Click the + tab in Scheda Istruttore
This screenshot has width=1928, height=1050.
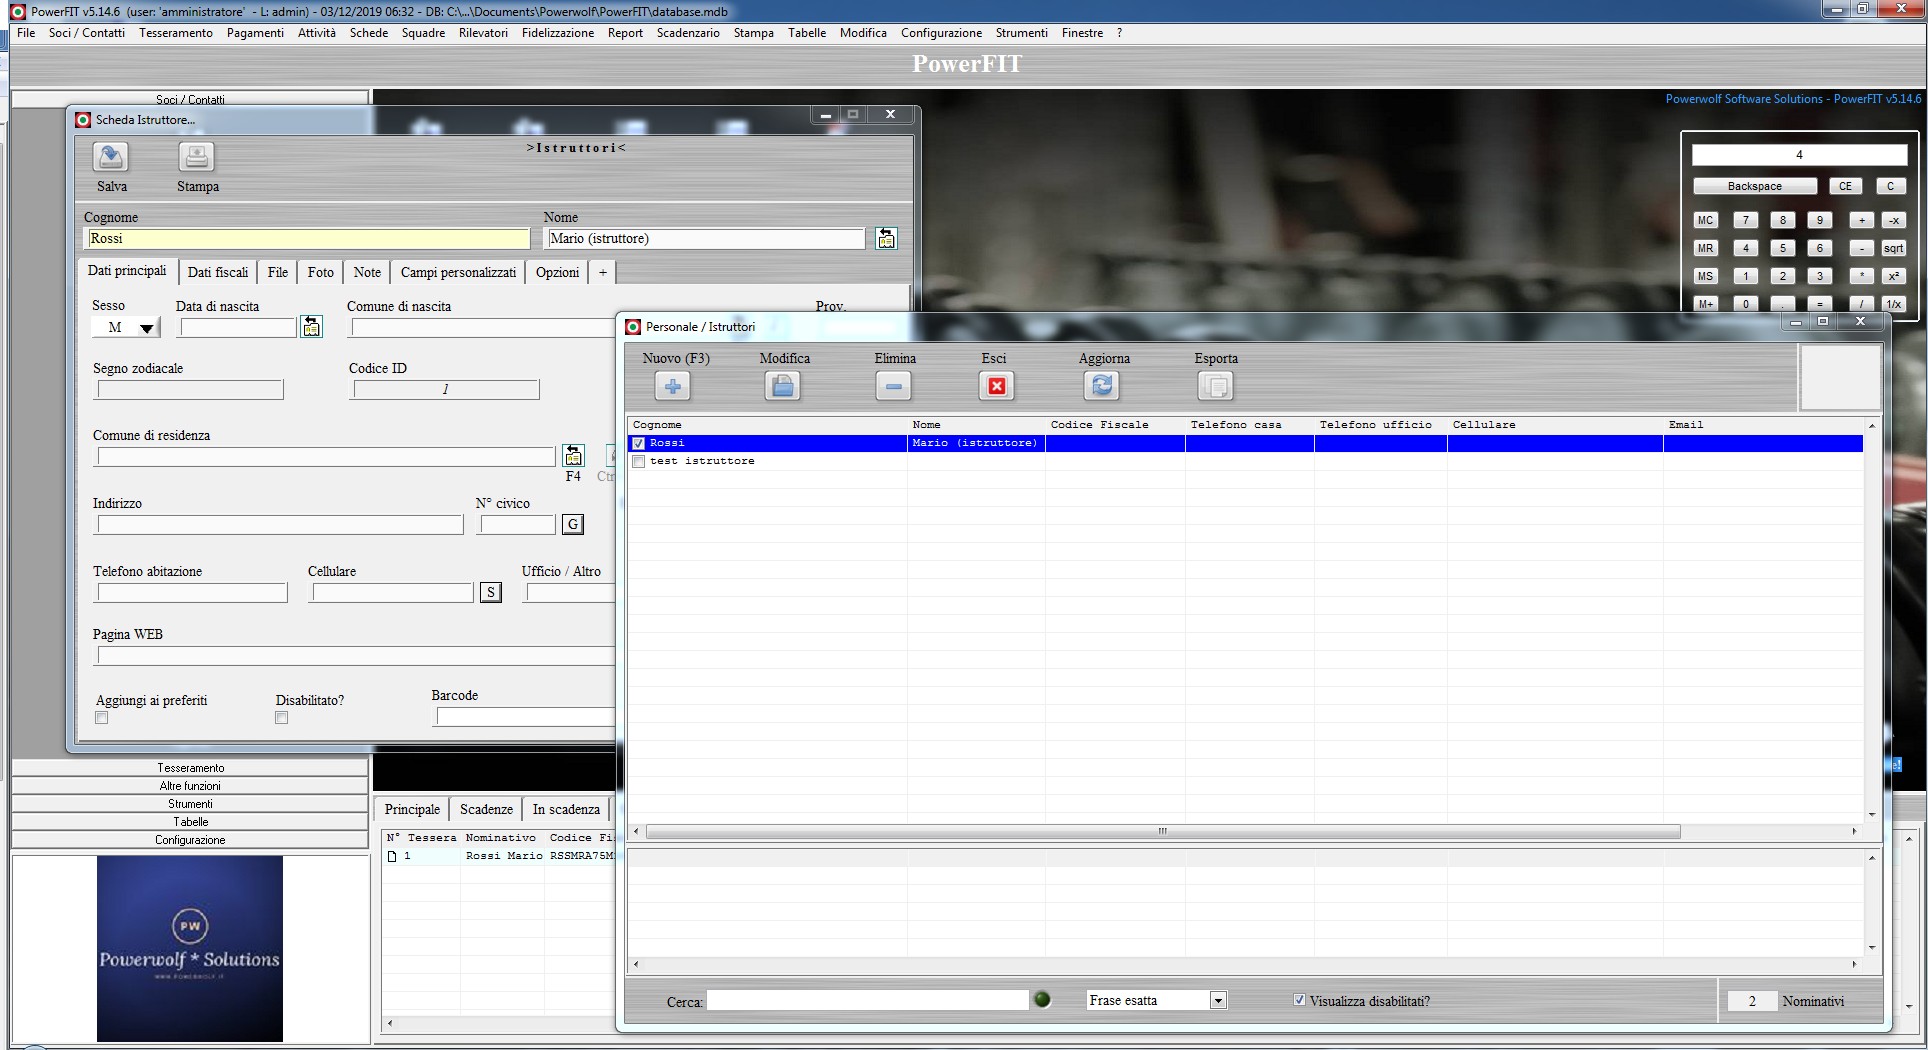[602, 272]
